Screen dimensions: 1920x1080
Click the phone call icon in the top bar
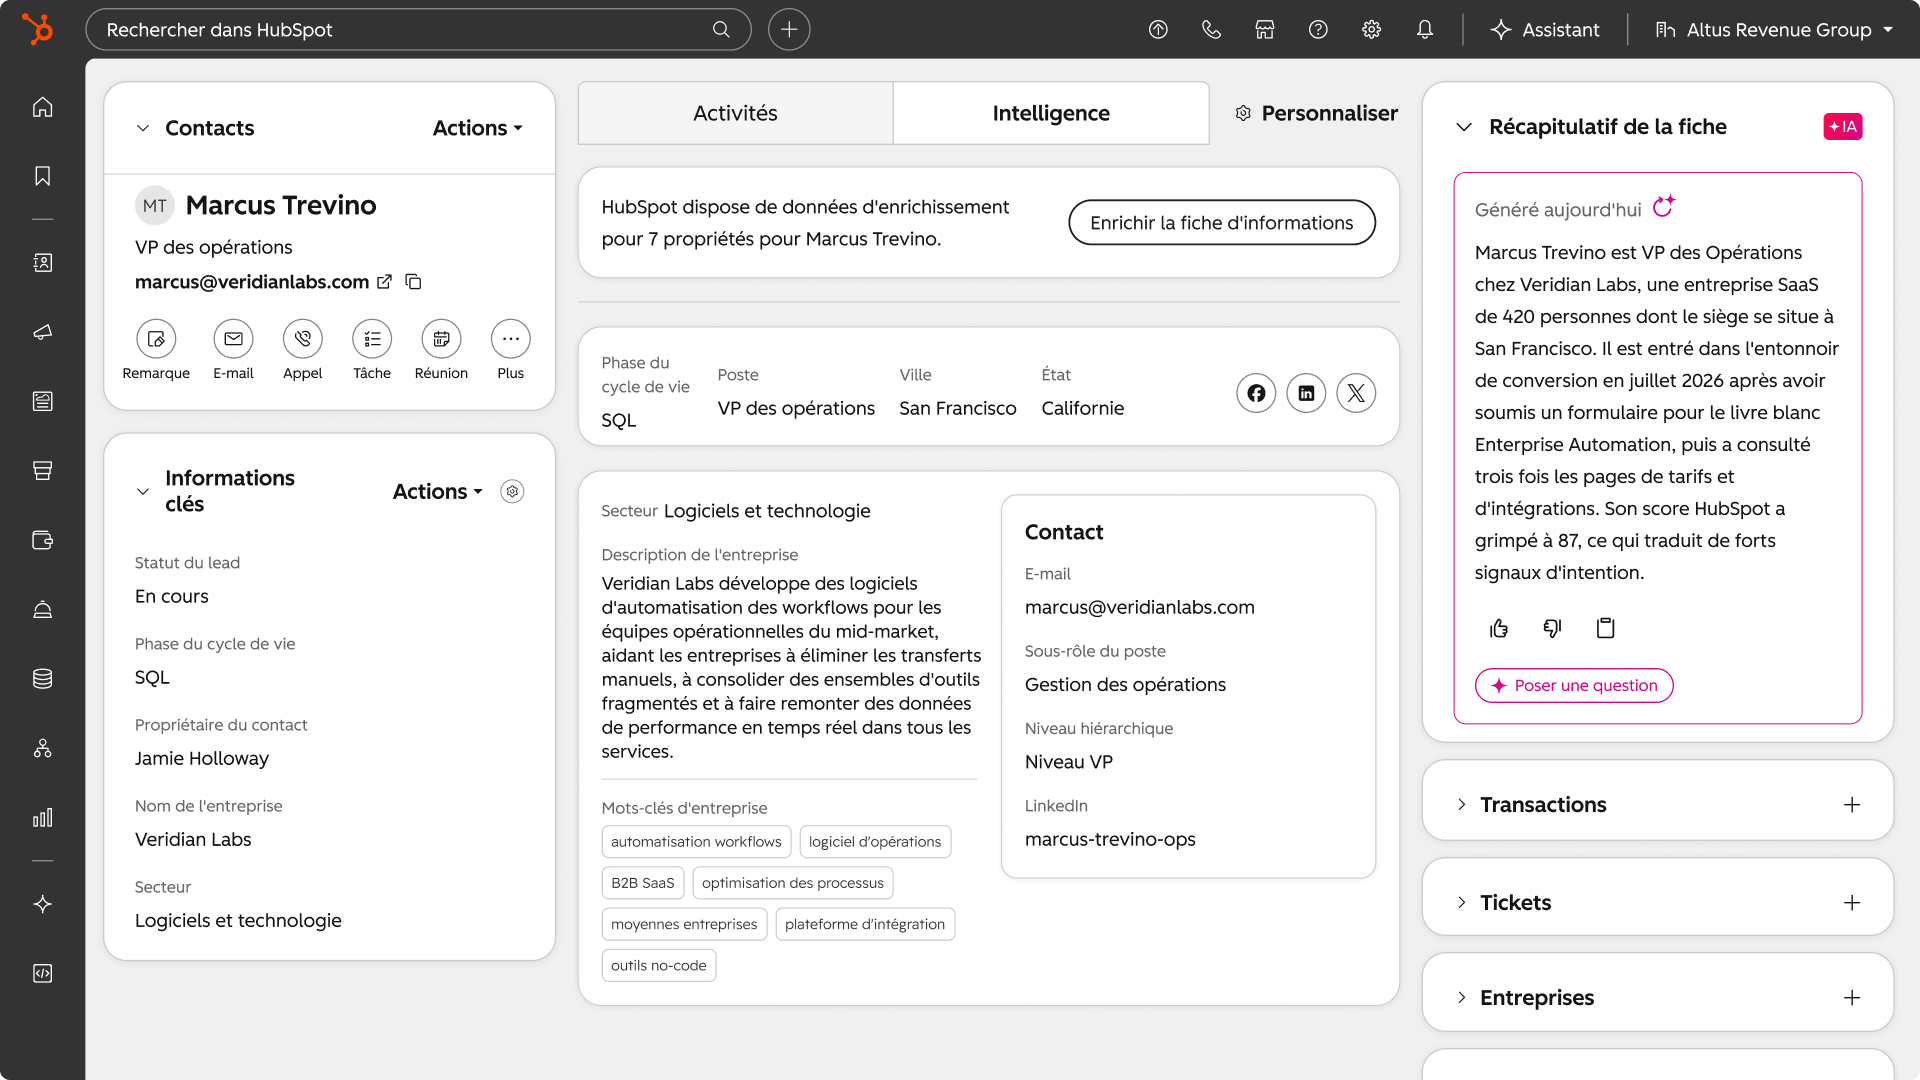tap(1211, 29)
